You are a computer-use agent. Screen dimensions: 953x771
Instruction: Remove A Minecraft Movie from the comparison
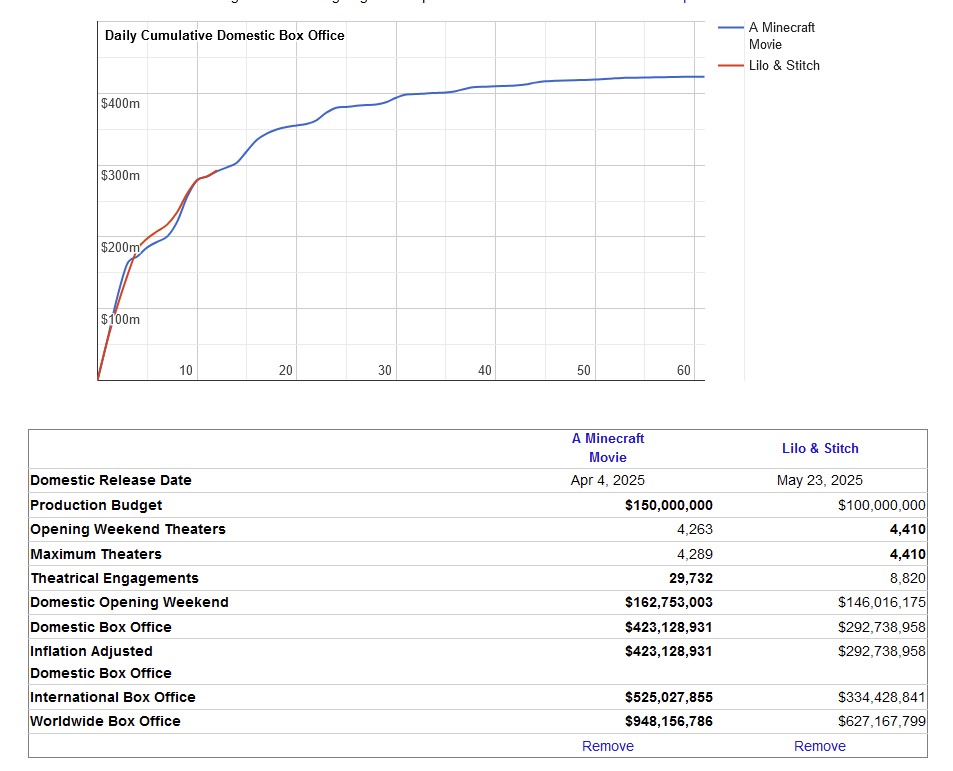[608, 746]
